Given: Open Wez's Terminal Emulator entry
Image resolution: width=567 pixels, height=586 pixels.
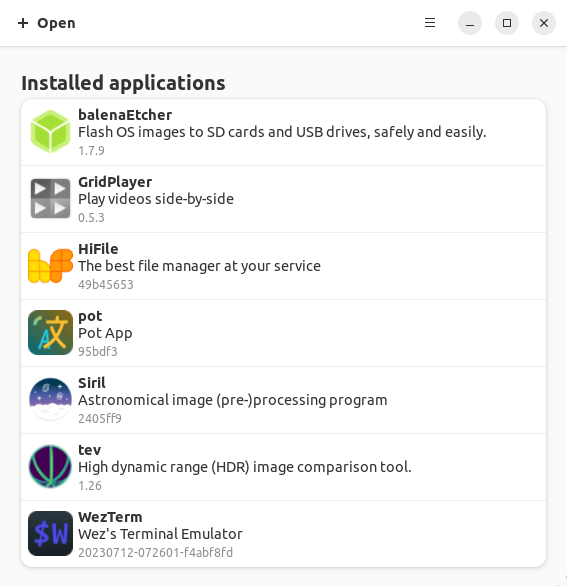Looking at the screenshot, I should (284, 534).
